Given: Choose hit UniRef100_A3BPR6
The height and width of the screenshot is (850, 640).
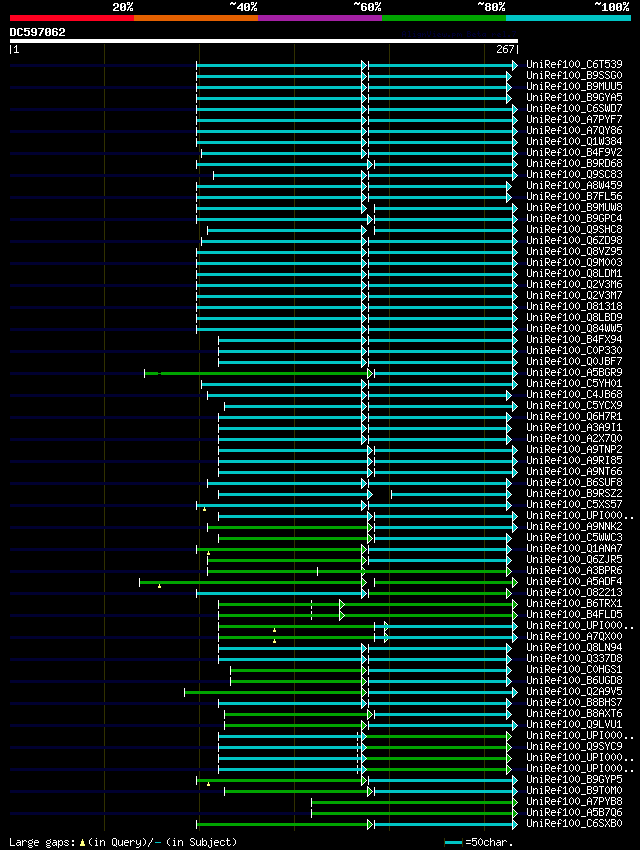Looking at the screenshot, I should pos(574,570).
